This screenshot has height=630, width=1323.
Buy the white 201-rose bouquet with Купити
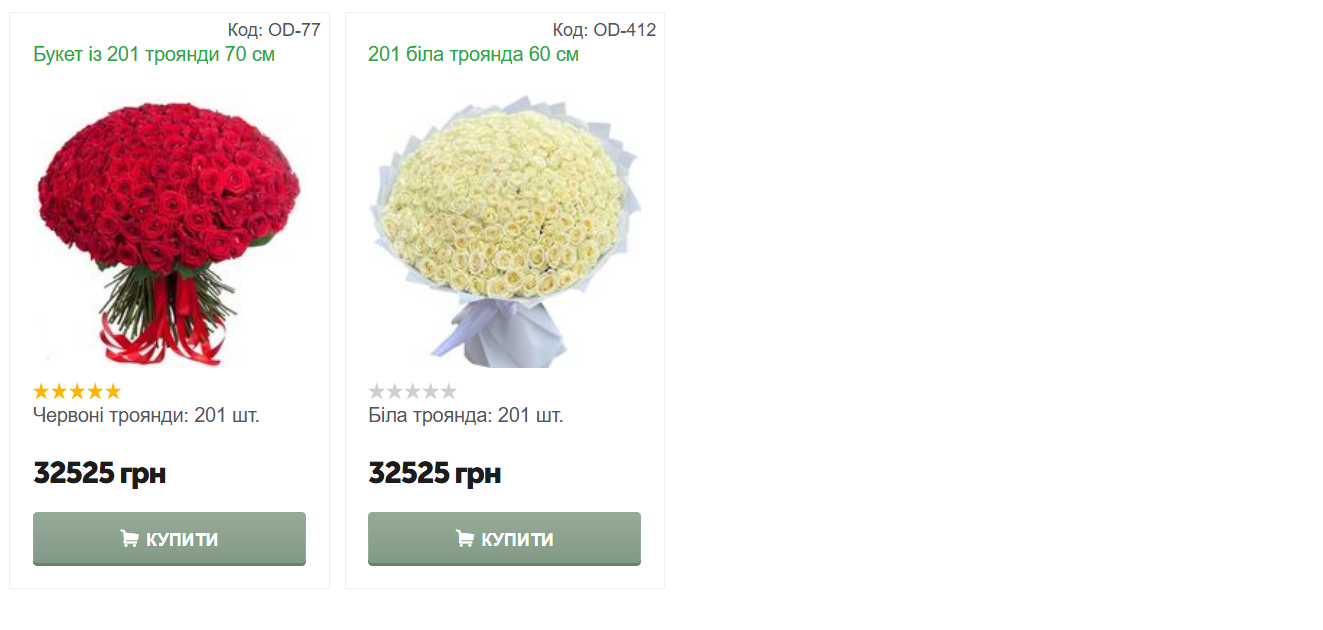point(504,539)
